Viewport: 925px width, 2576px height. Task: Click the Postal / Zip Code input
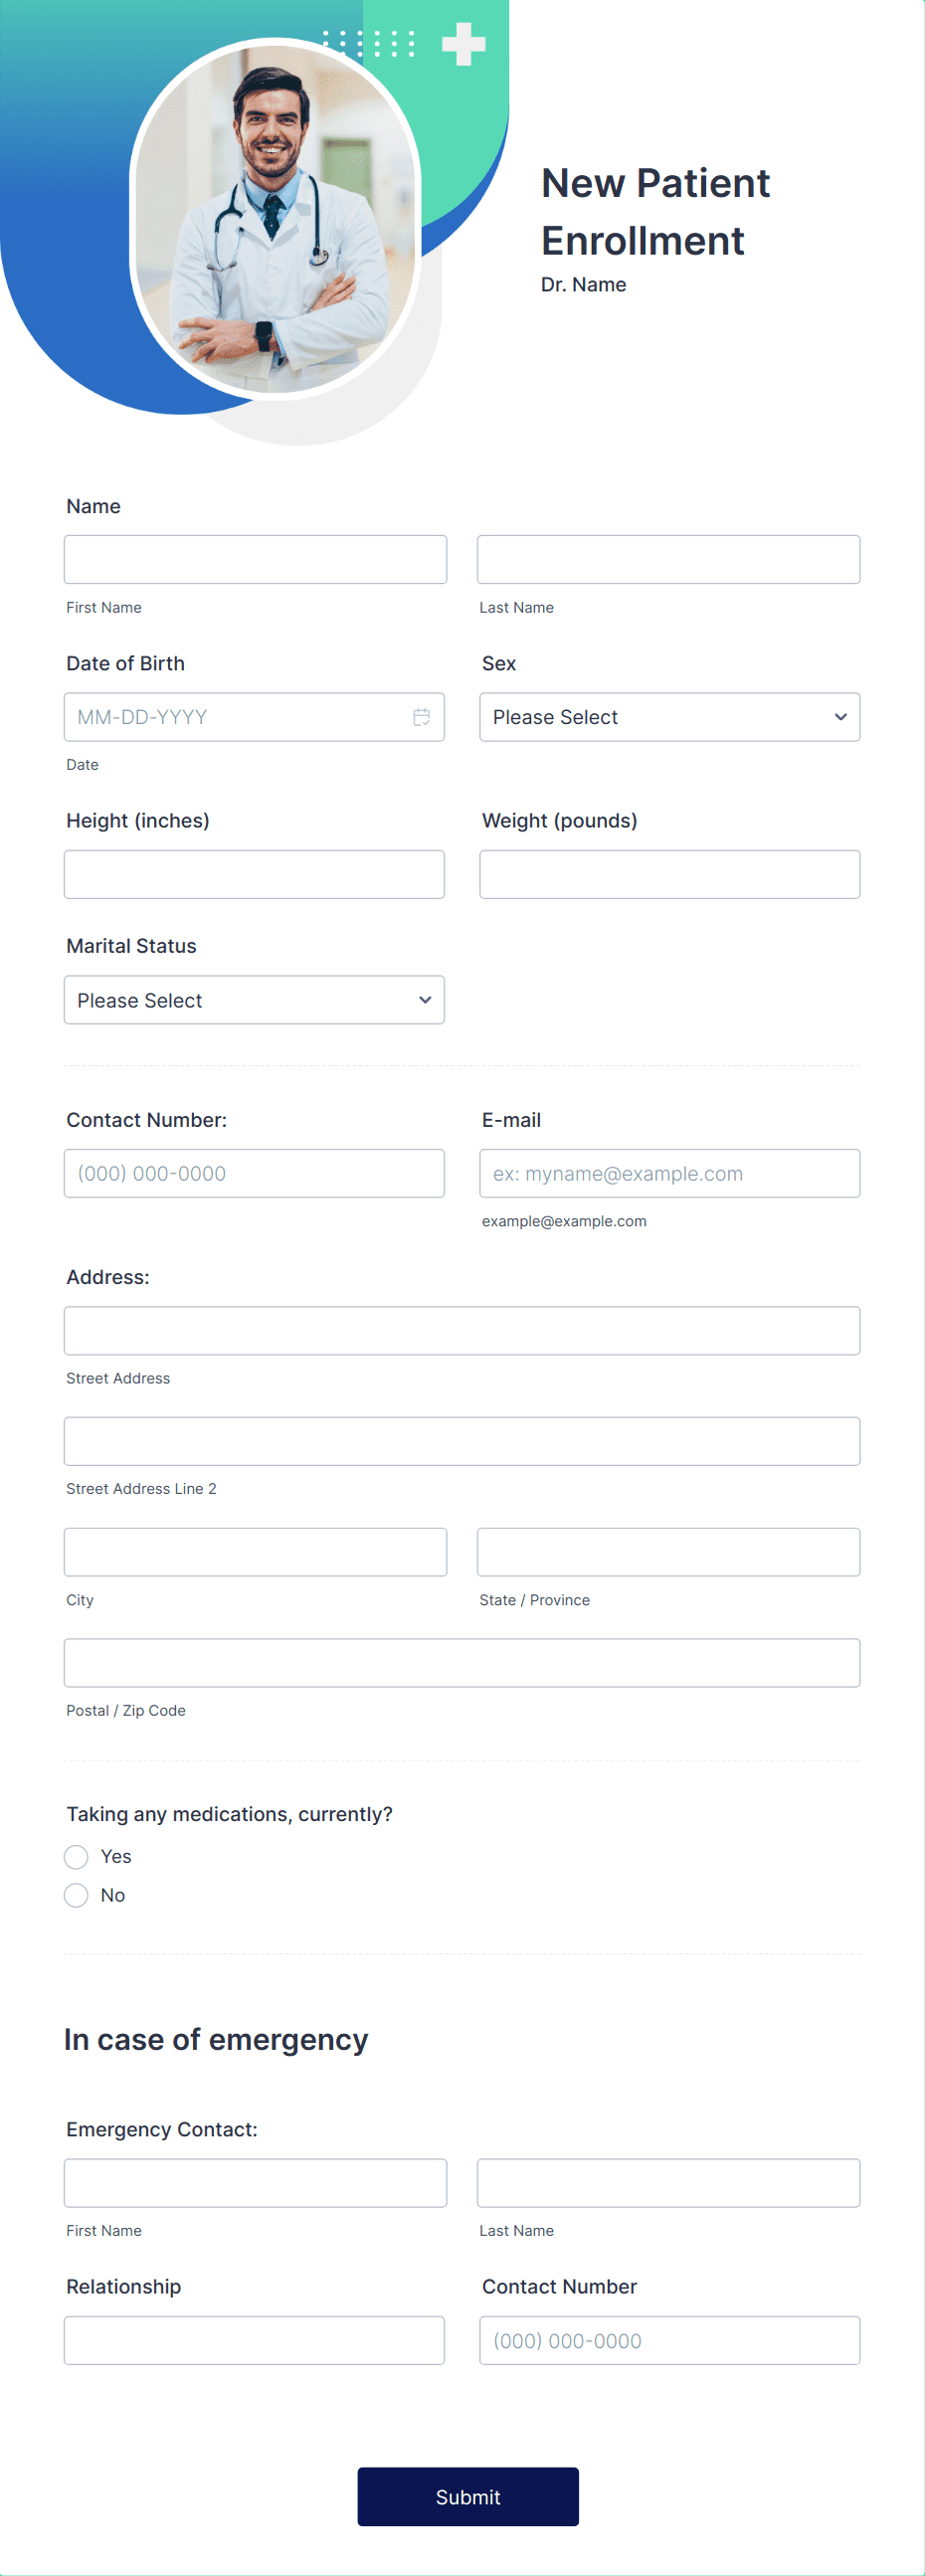click(x=461, y=1662)
